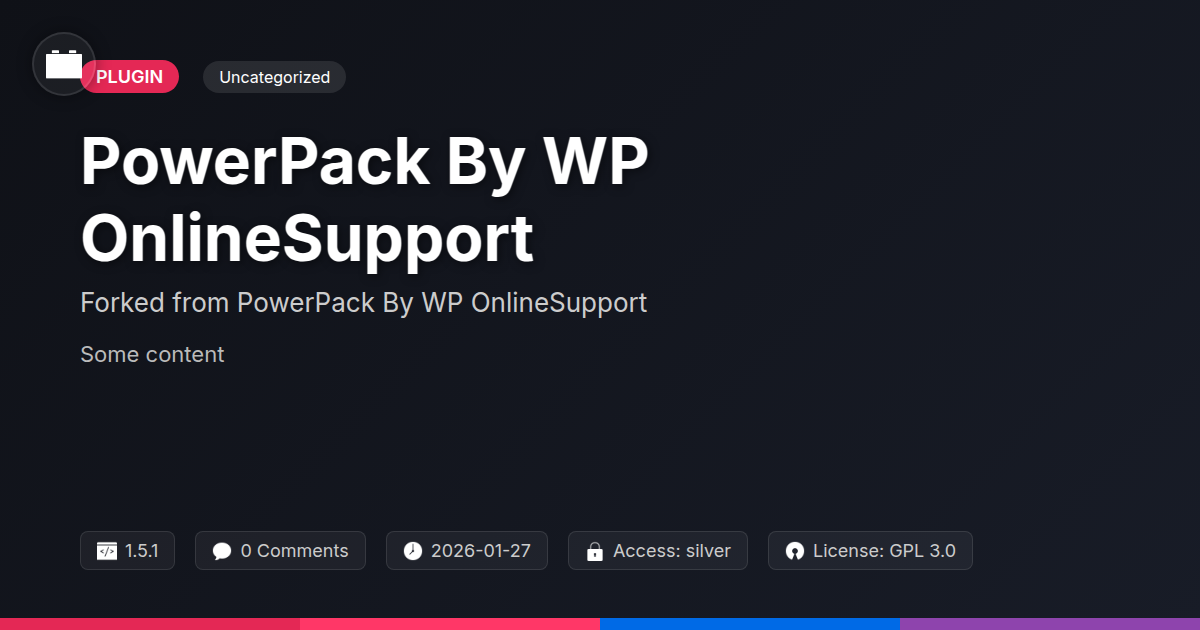Click the code version icon beside 1.5.1
Screen dimensions: 1200x630
click(107, 551)
